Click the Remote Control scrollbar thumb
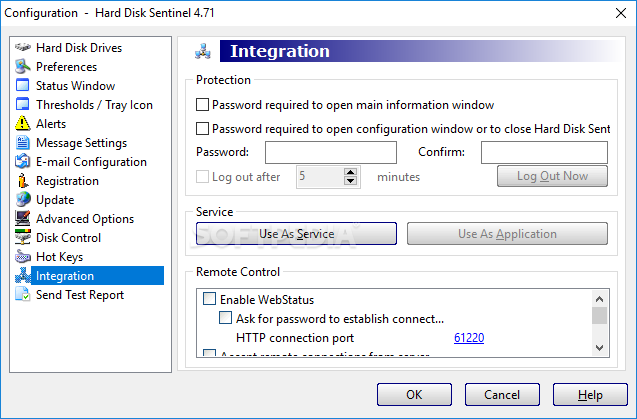 coord(599,315)
